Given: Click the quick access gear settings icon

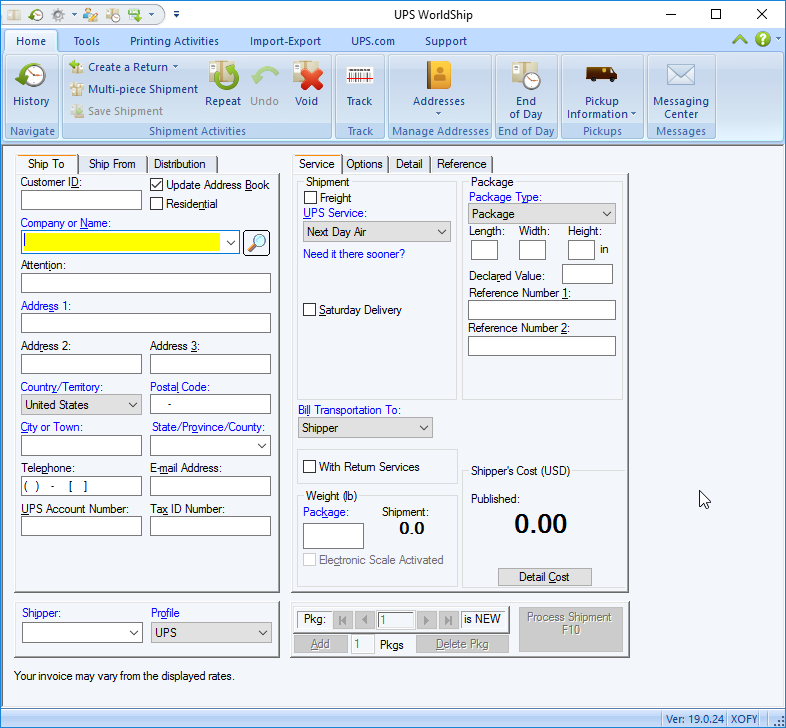Looking at the screenshot, I should click(x=58, y=15).
